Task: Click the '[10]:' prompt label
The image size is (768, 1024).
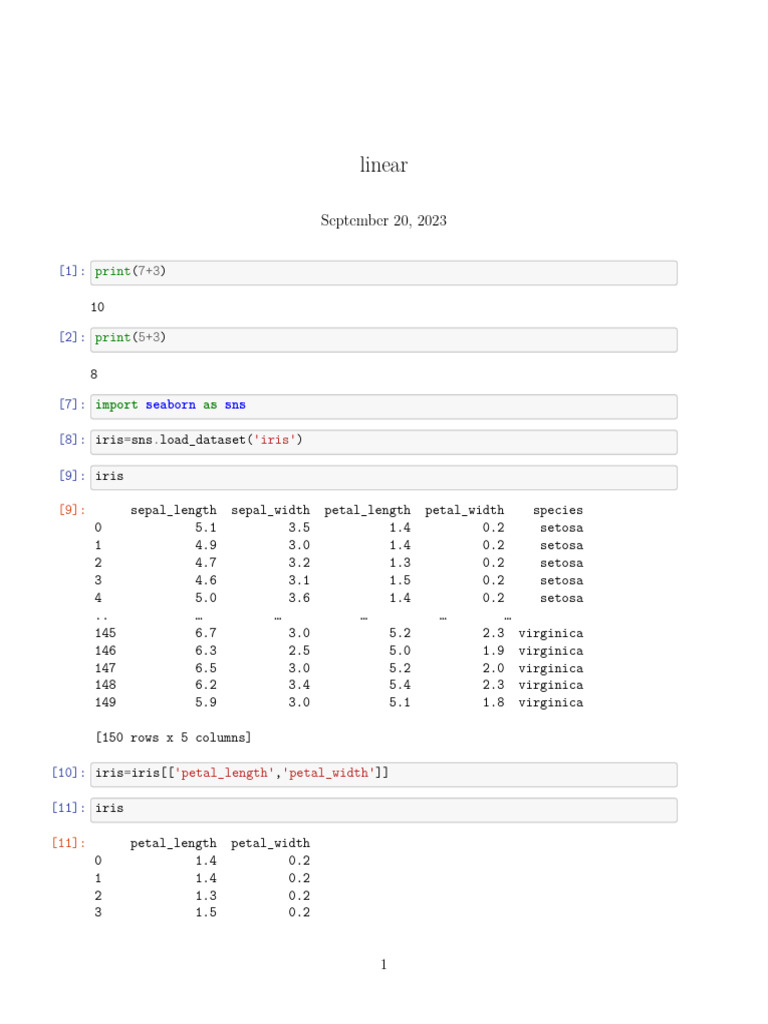Action: click(69, 773)
